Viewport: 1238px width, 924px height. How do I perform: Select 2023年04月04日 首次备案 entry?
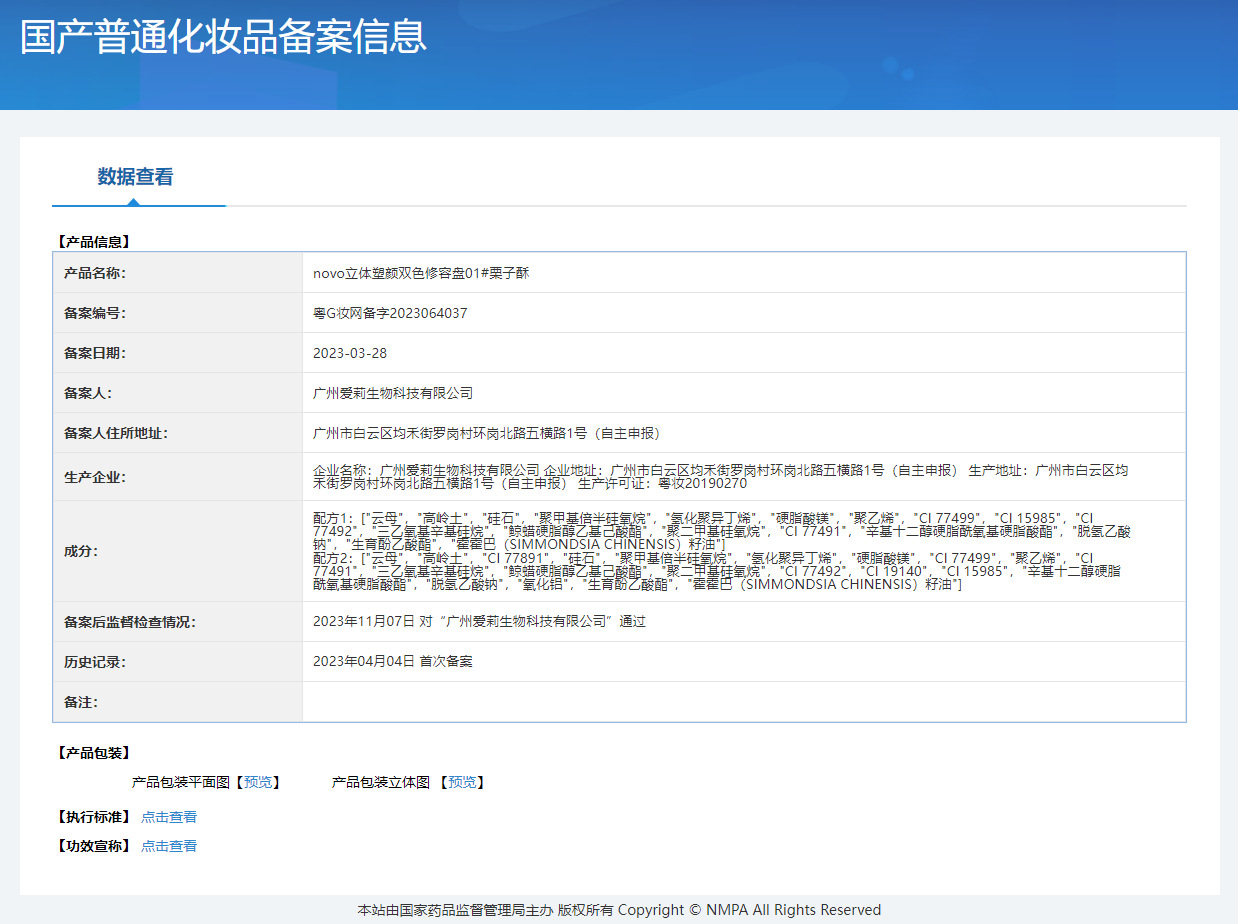tap(393, 662)
